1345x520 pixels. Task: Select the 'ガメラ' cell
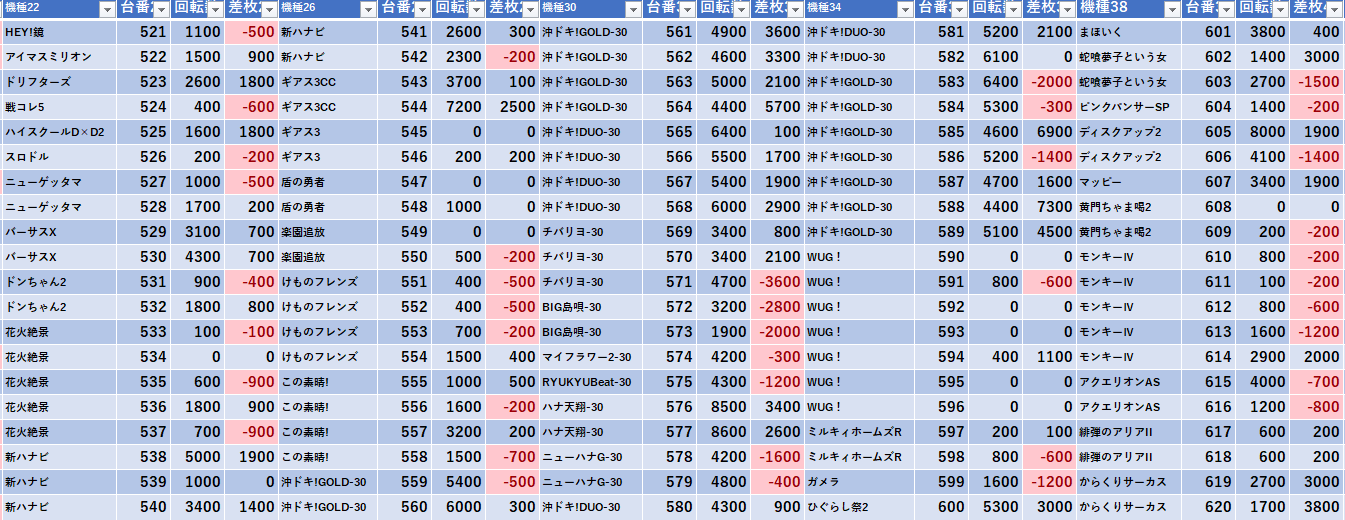click(859, 482)
